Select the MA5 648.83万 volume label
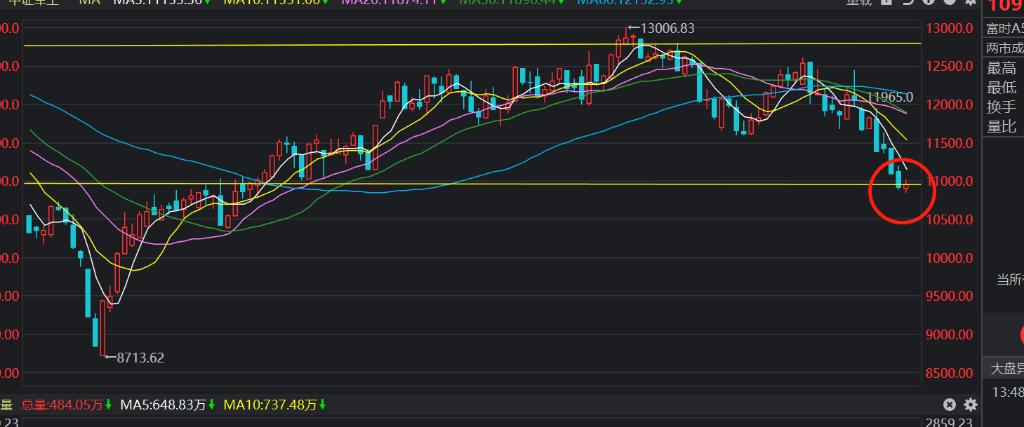This screenshot has width=1024, height=427. click(161, 405)
